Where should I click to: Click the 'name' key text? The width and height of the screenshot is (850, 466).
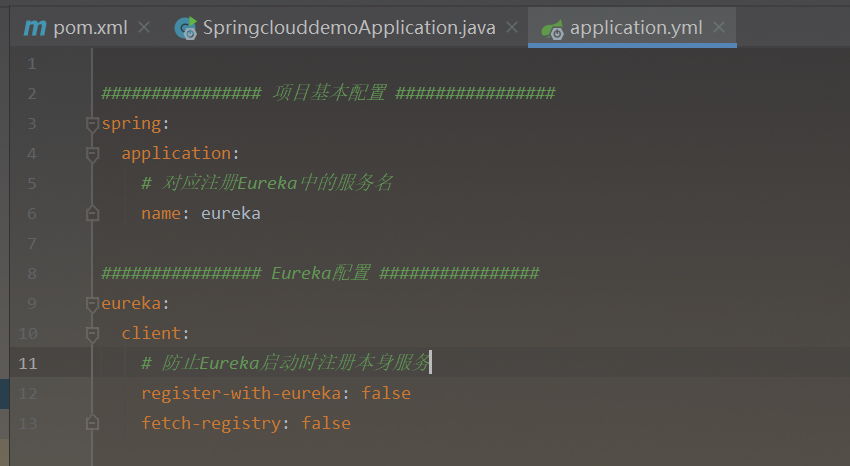161,213
